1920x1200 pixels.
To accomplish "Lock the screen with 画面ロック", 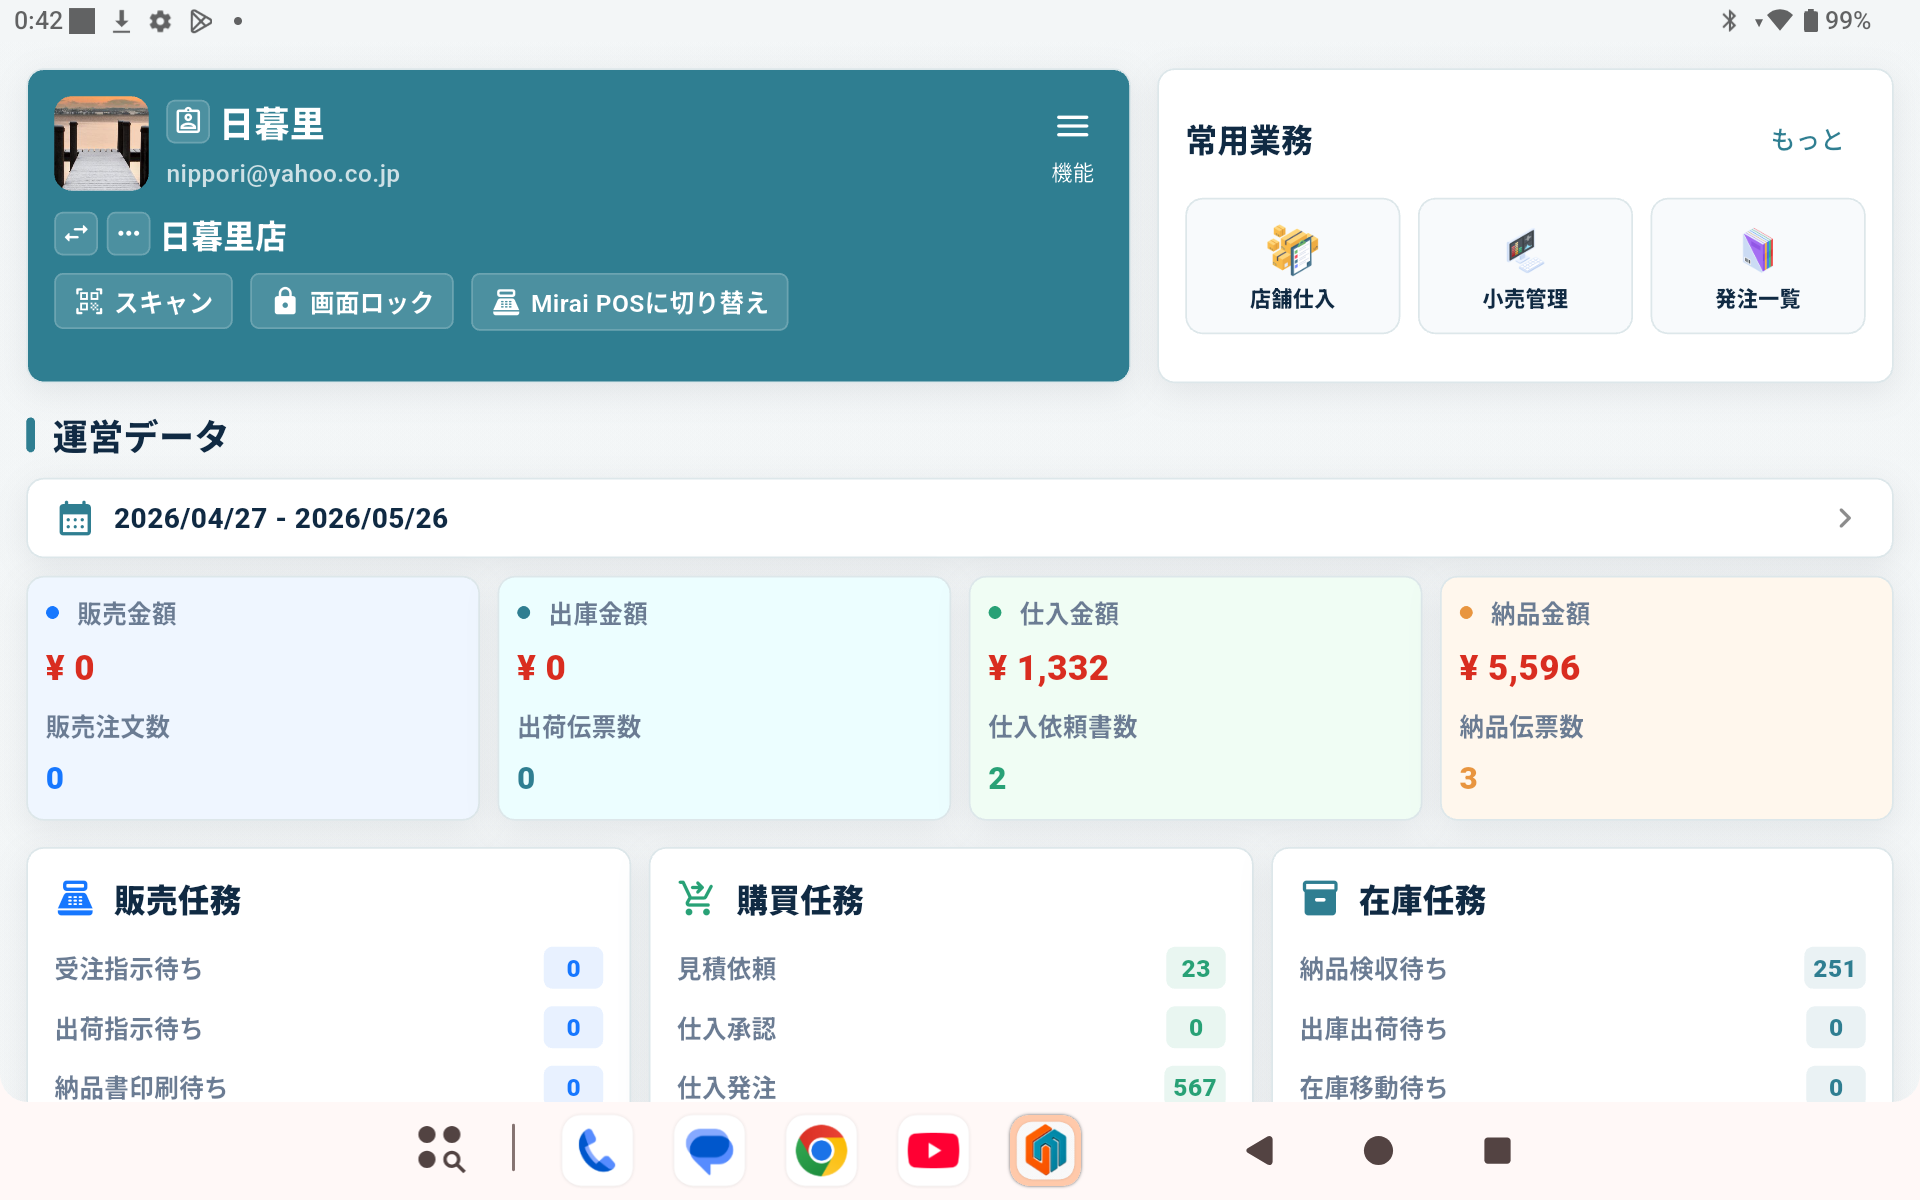I will point(352,301).
